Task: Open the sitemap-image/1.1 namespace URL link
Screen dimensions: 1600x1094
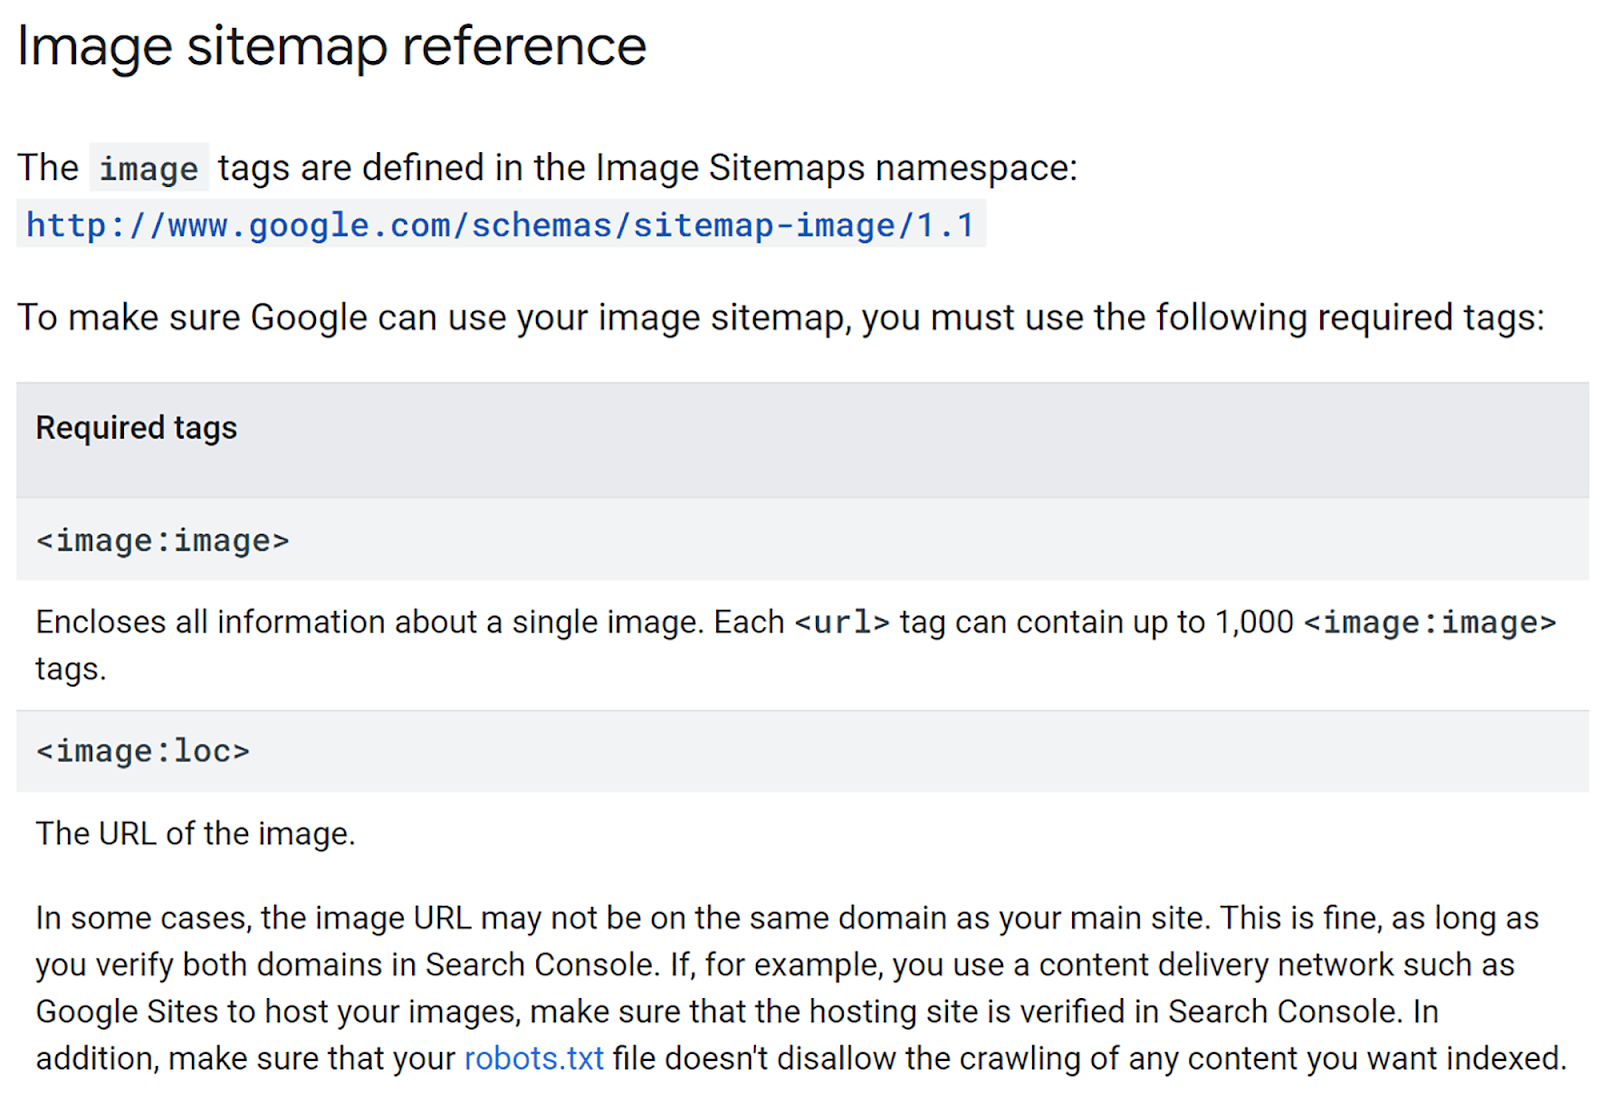Action: pyautogui.click(x=500, y=225)
